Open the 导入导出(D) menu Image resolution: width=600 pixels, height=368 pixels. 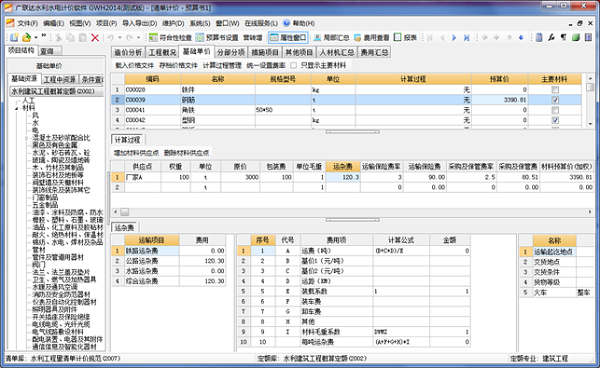[140, 23]
